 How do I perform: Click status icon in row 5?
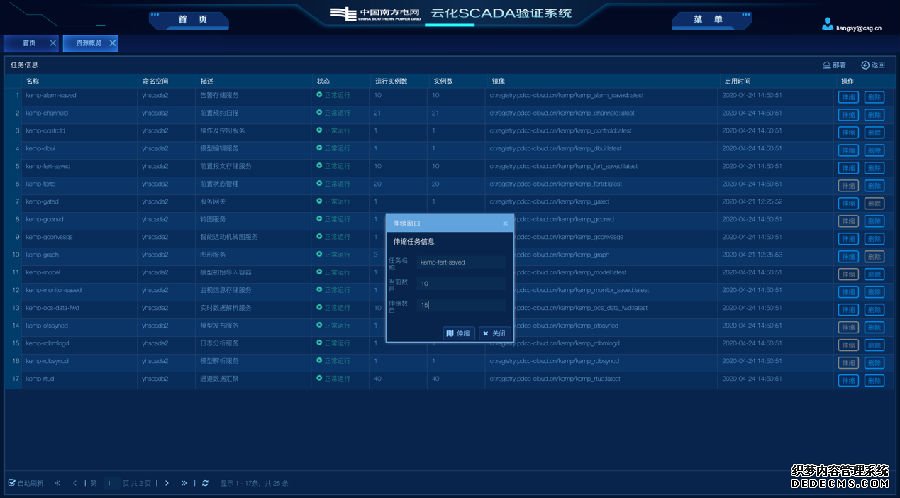pyautogui.click(x=319, y=166)
